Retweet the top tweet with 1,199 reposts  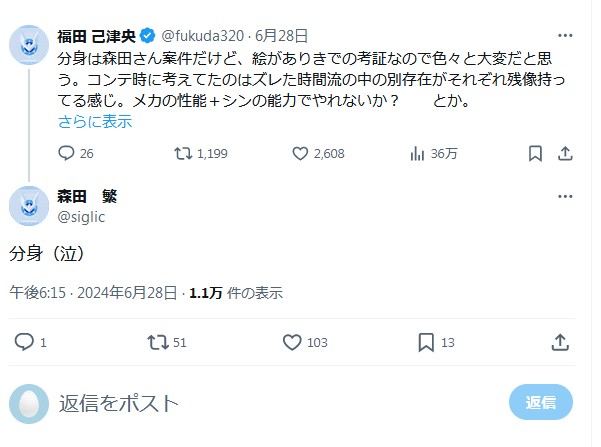pos(184,153)
